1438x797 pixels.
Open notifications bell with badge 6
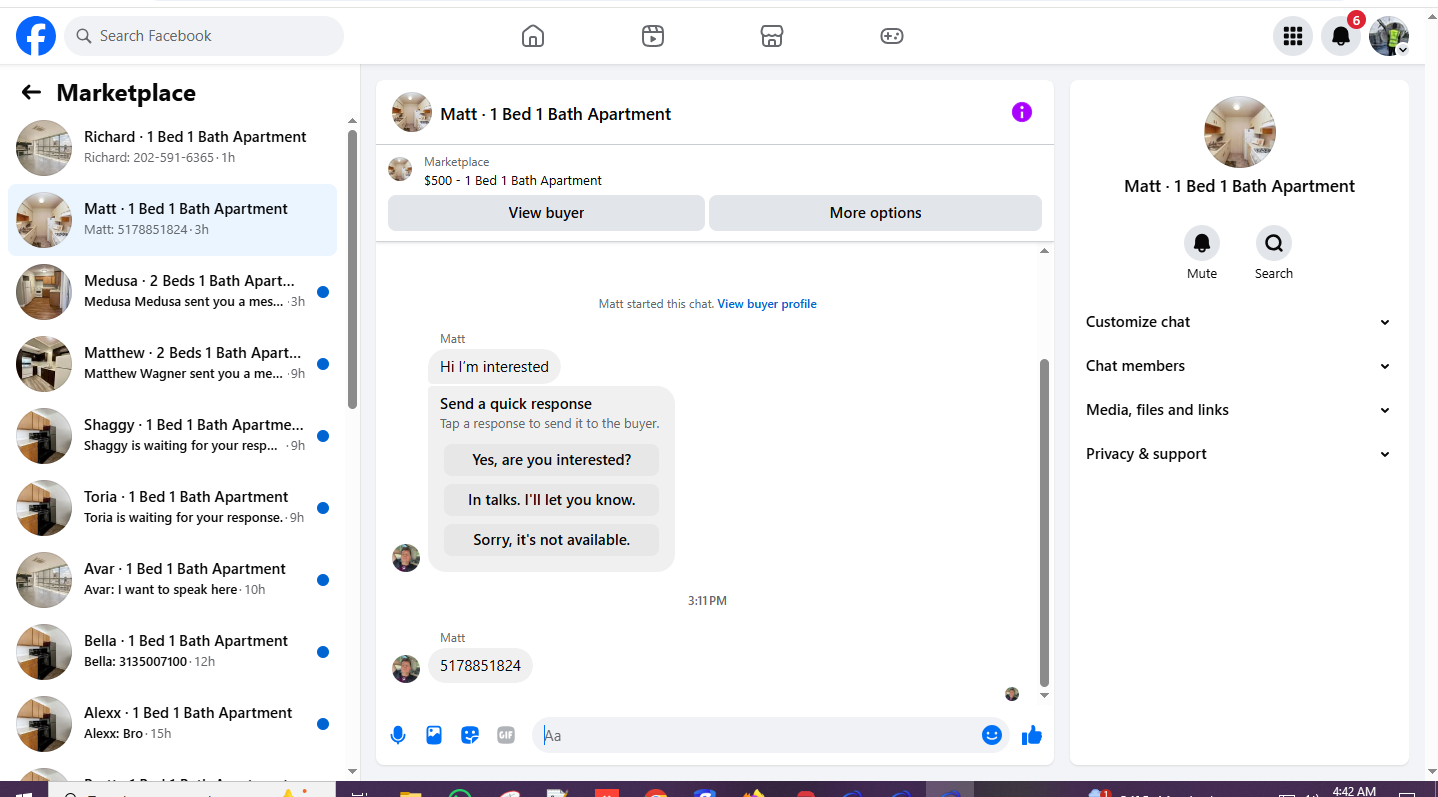pyautogui.click(x=1341, y=36)
